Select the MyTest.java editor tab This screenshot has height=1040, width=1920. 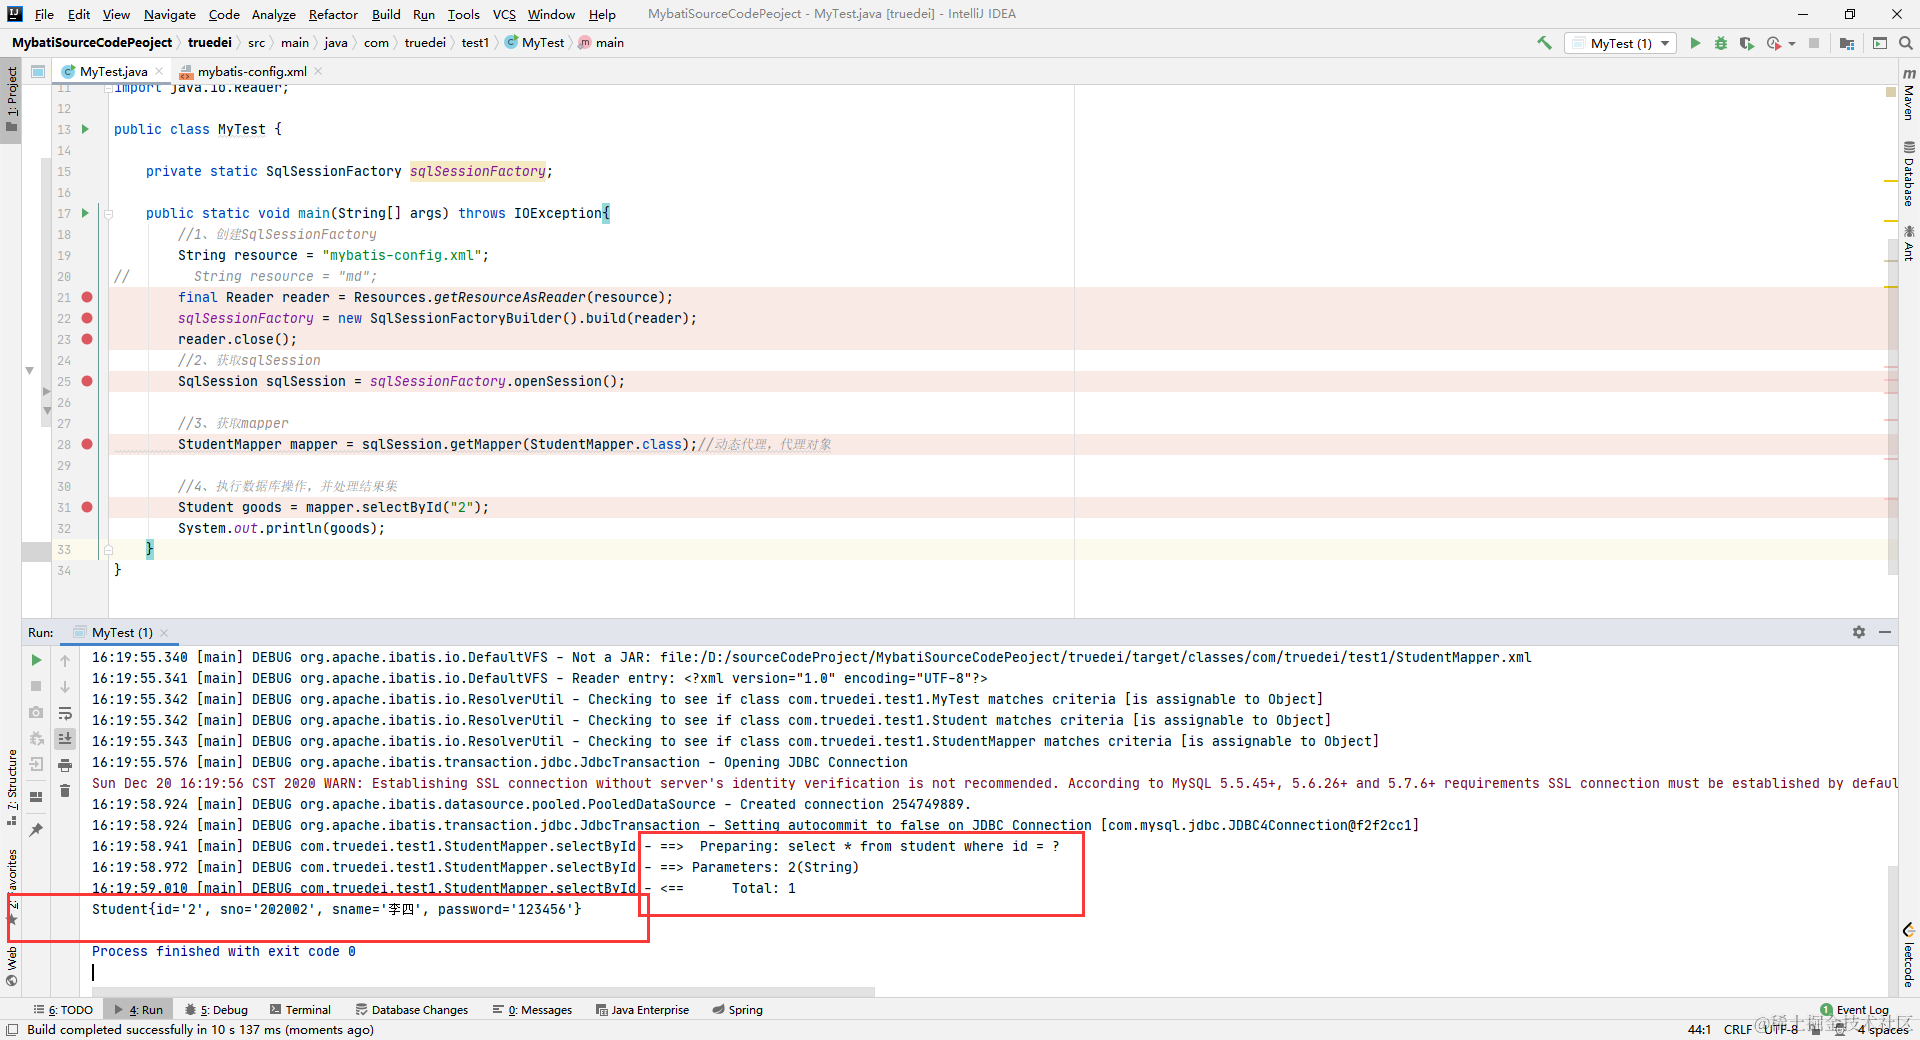[x=112, y=71]
